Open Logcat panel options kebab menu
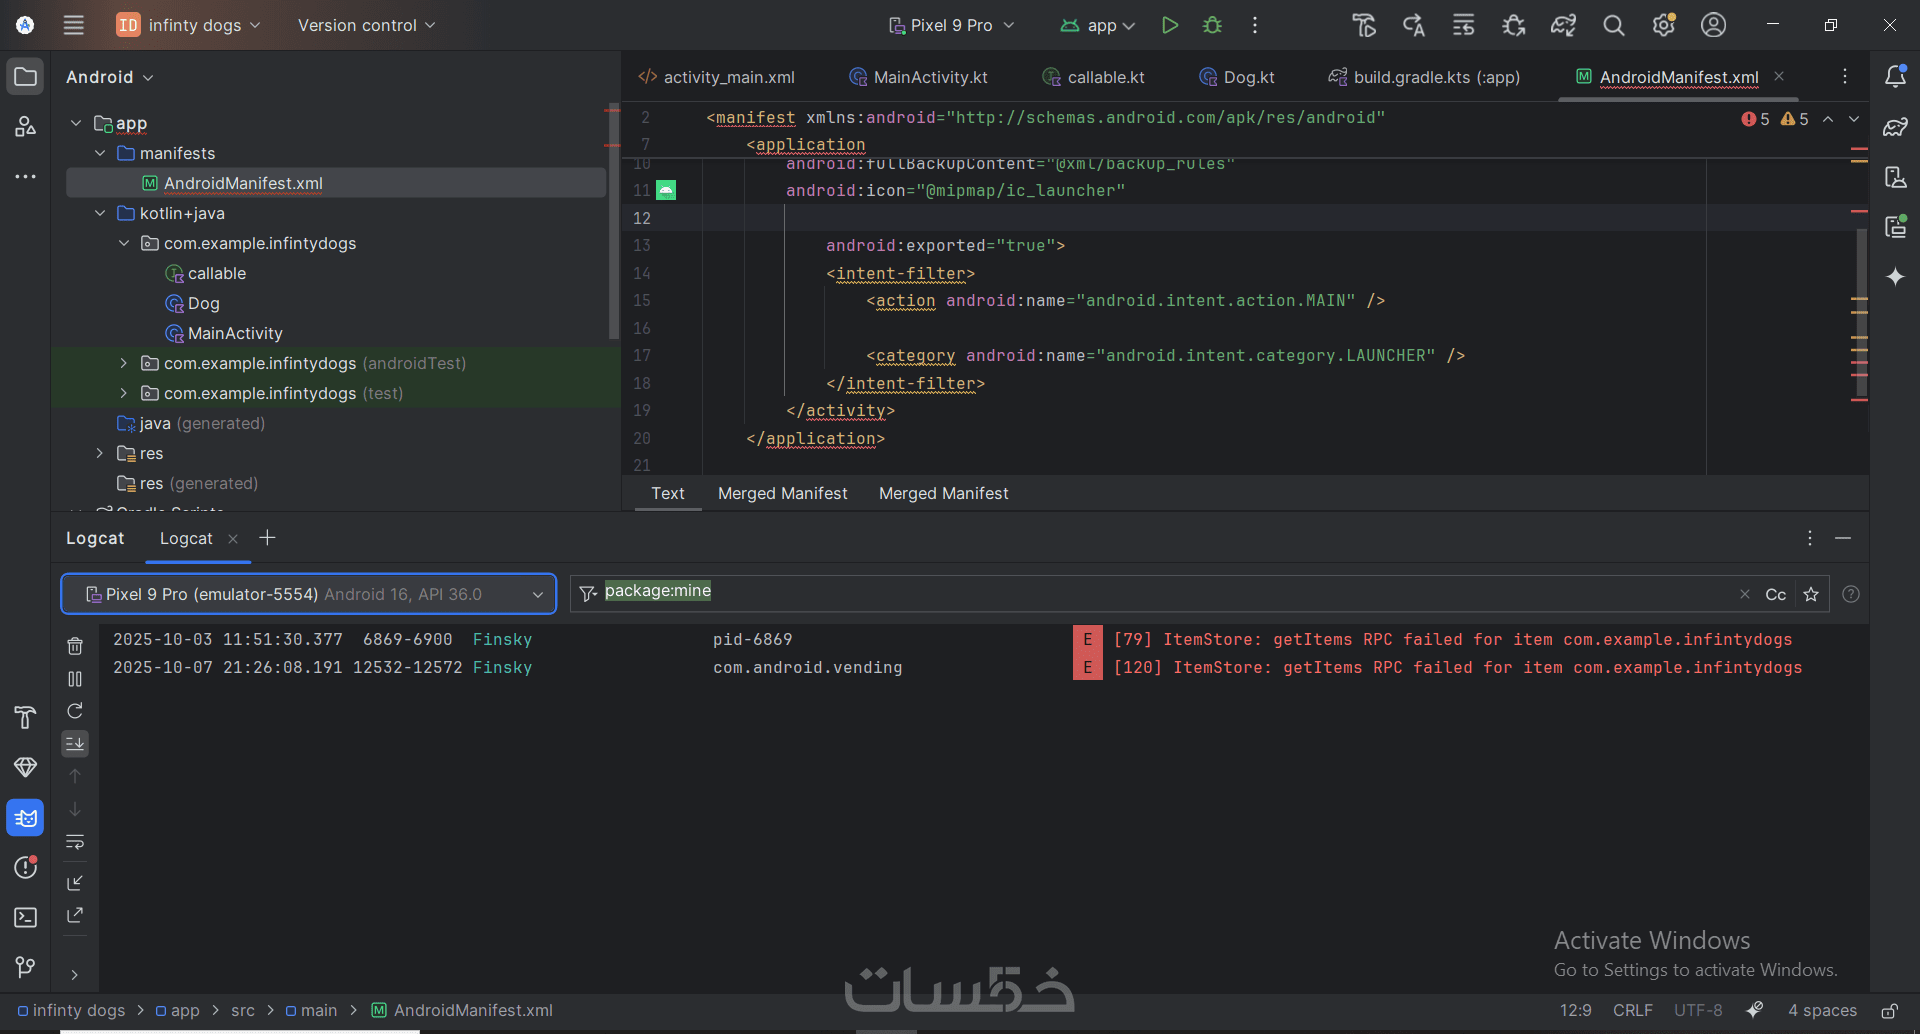 (1810, 538)
